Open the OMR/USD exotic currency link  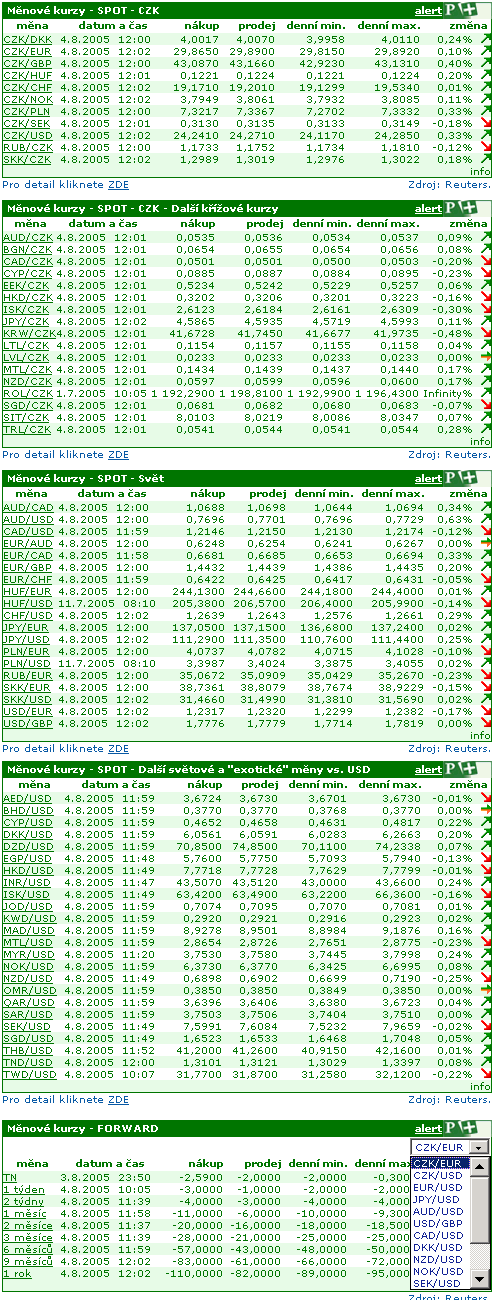28,990
